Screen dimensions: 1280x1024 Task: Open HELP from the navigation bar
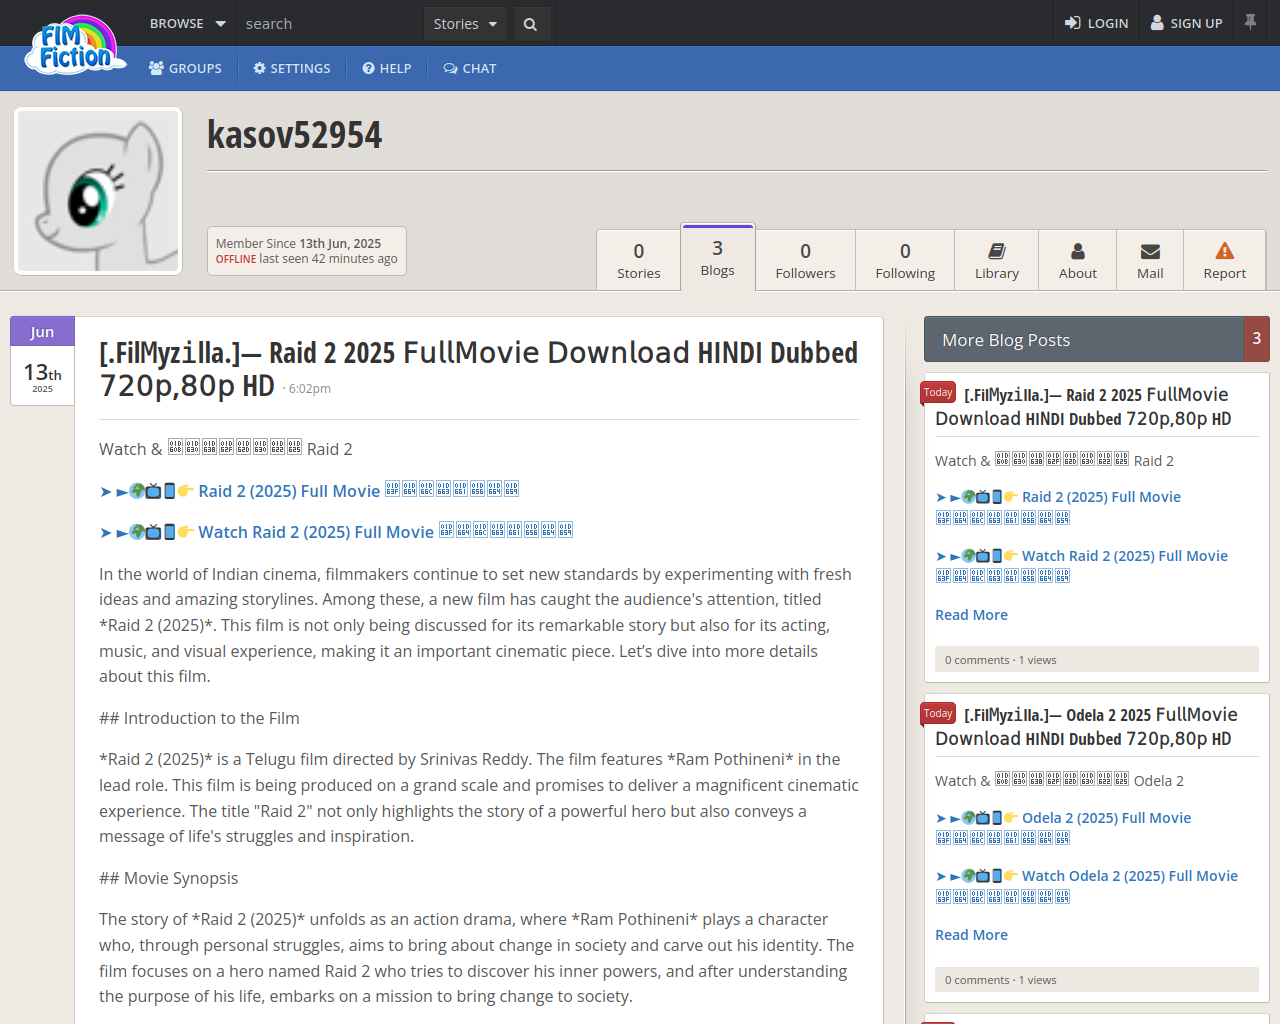click(x=387, y=68)
